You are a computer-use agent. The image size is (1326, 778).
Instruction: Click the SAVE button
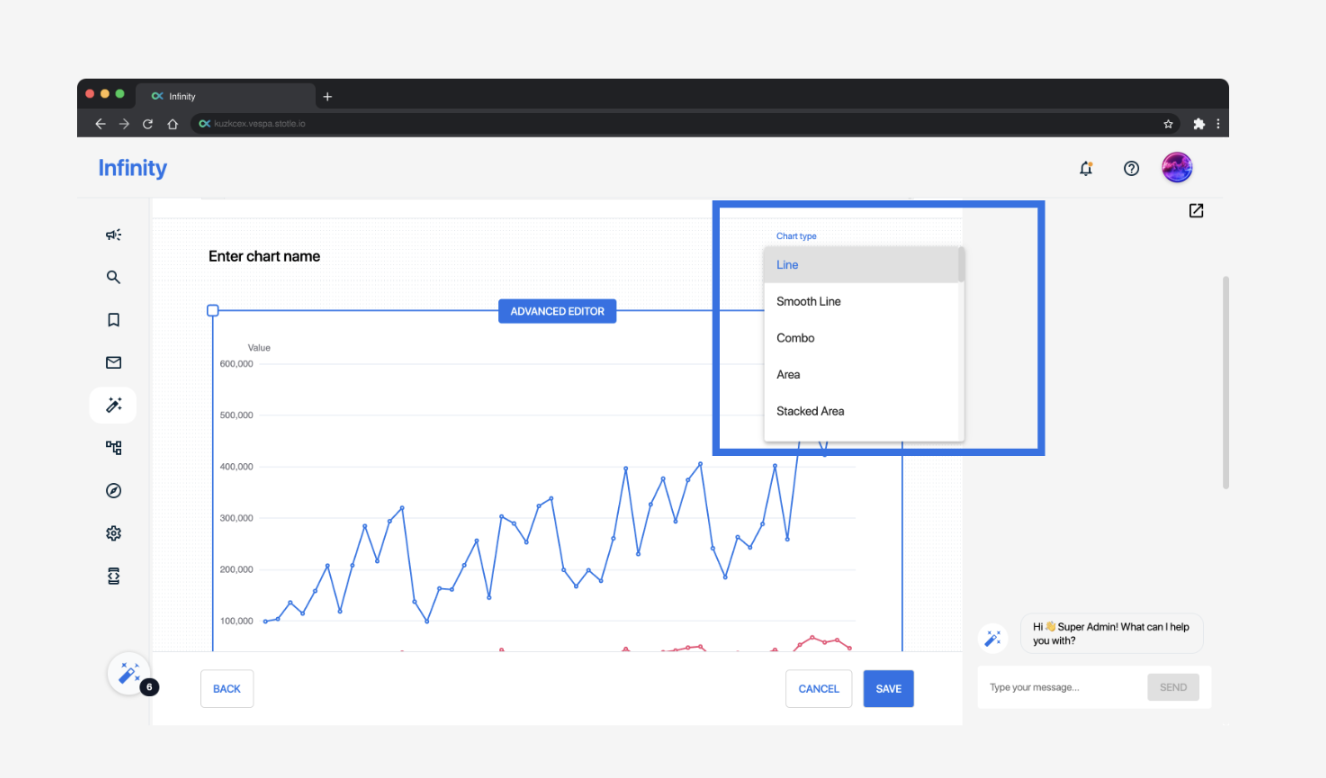pos(888,689)
